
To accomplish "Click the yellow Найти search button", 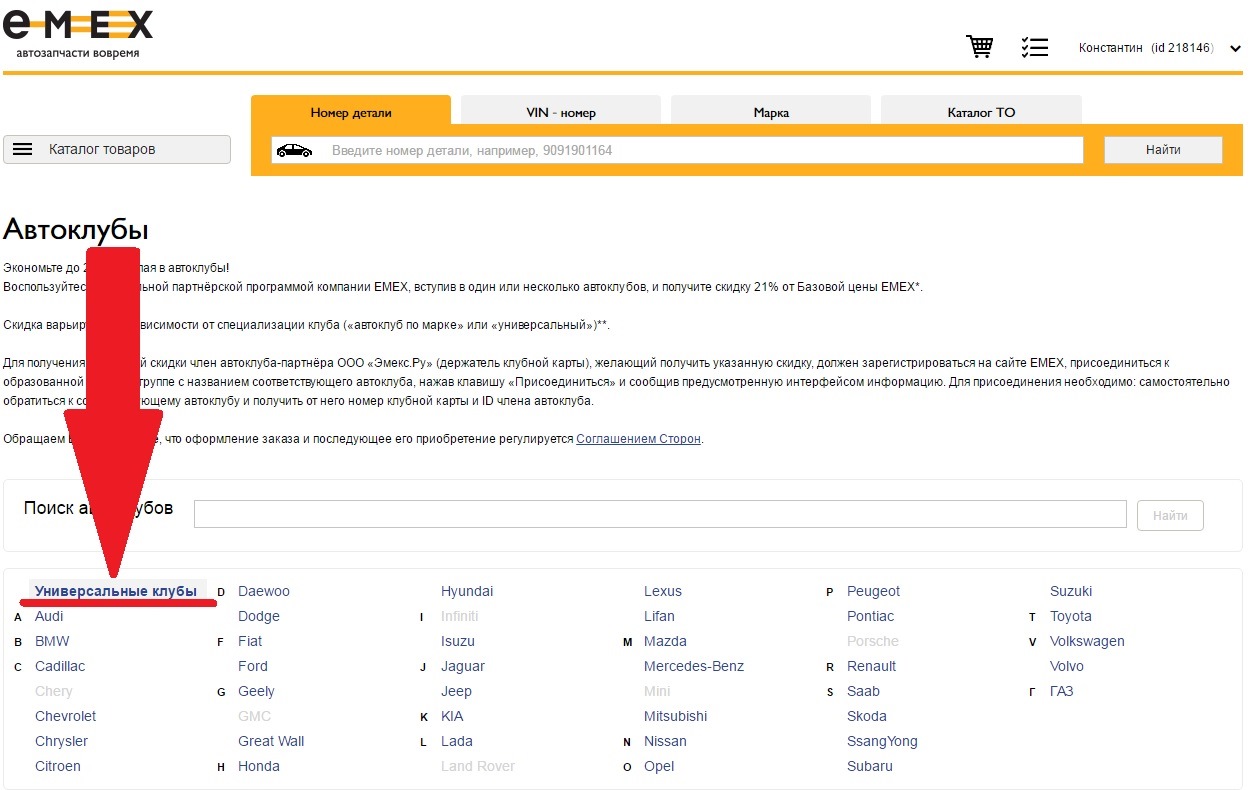I will coord(1163,150).
